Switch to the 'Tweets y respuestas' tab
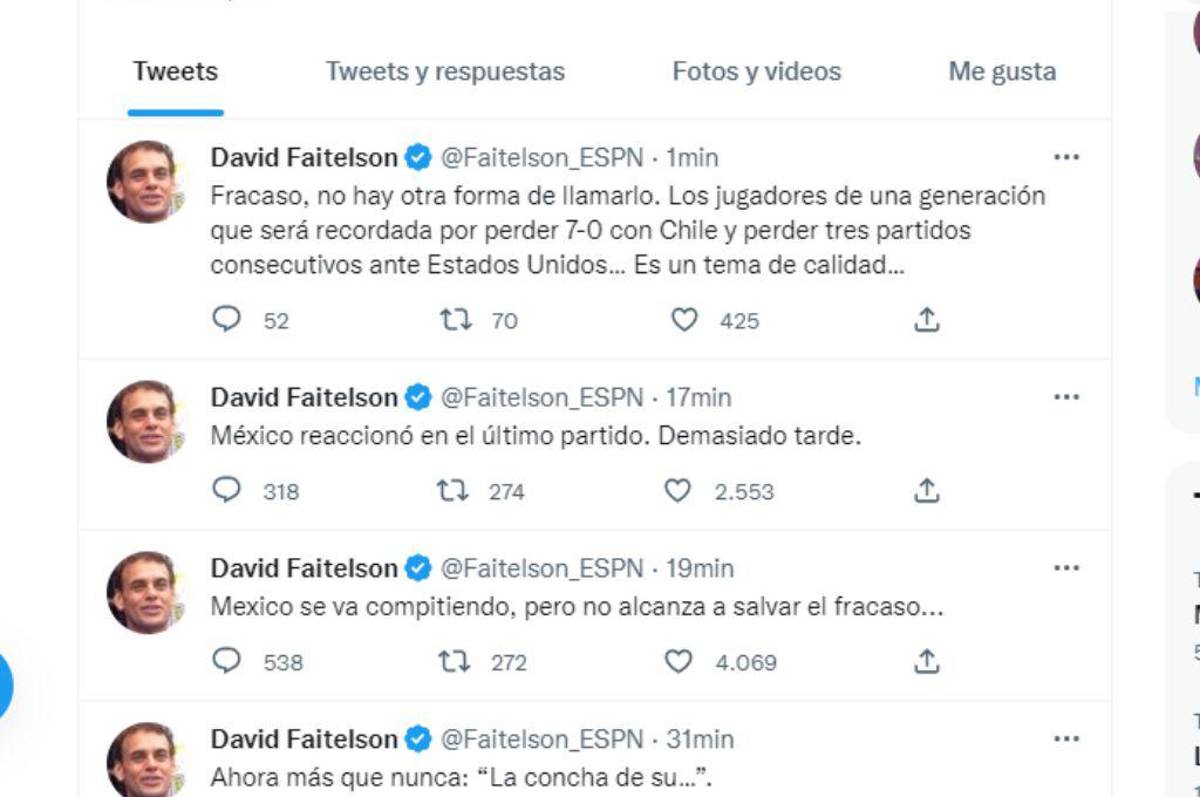The width and height of the screenshot is (1200, 797). (x=445, y=72)
